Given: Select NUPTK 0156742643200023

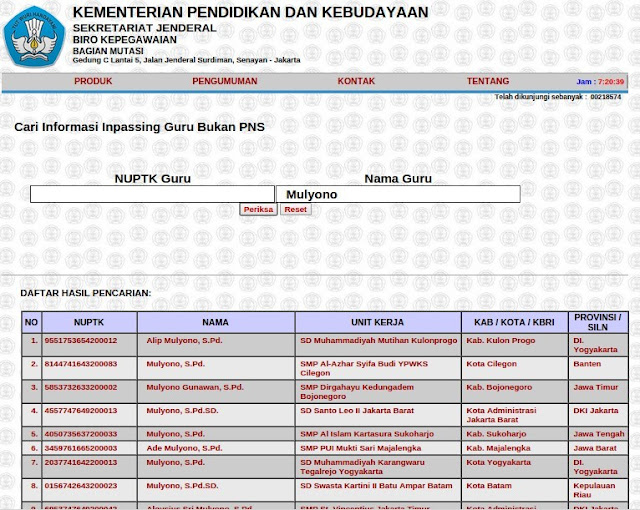Looking at the screenshot, I should coord(81,486).
